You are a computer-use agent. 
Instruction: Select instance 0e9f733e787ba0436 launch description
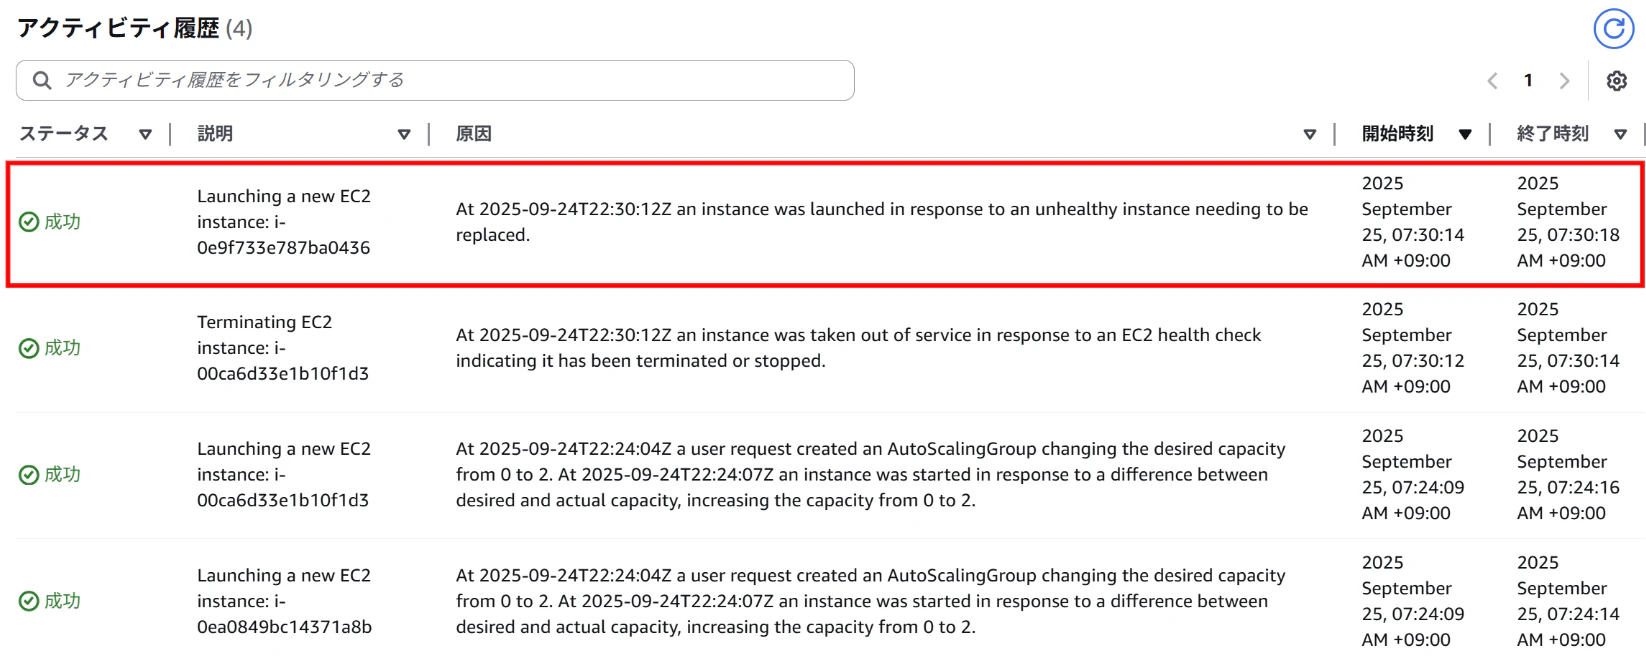[284, 222]
